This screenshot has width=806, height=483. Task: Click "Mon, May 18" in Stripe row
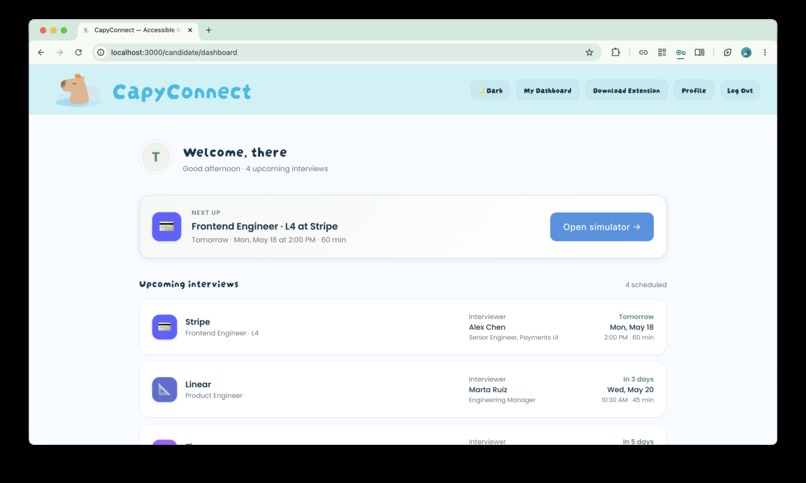[x=631, y=327]
